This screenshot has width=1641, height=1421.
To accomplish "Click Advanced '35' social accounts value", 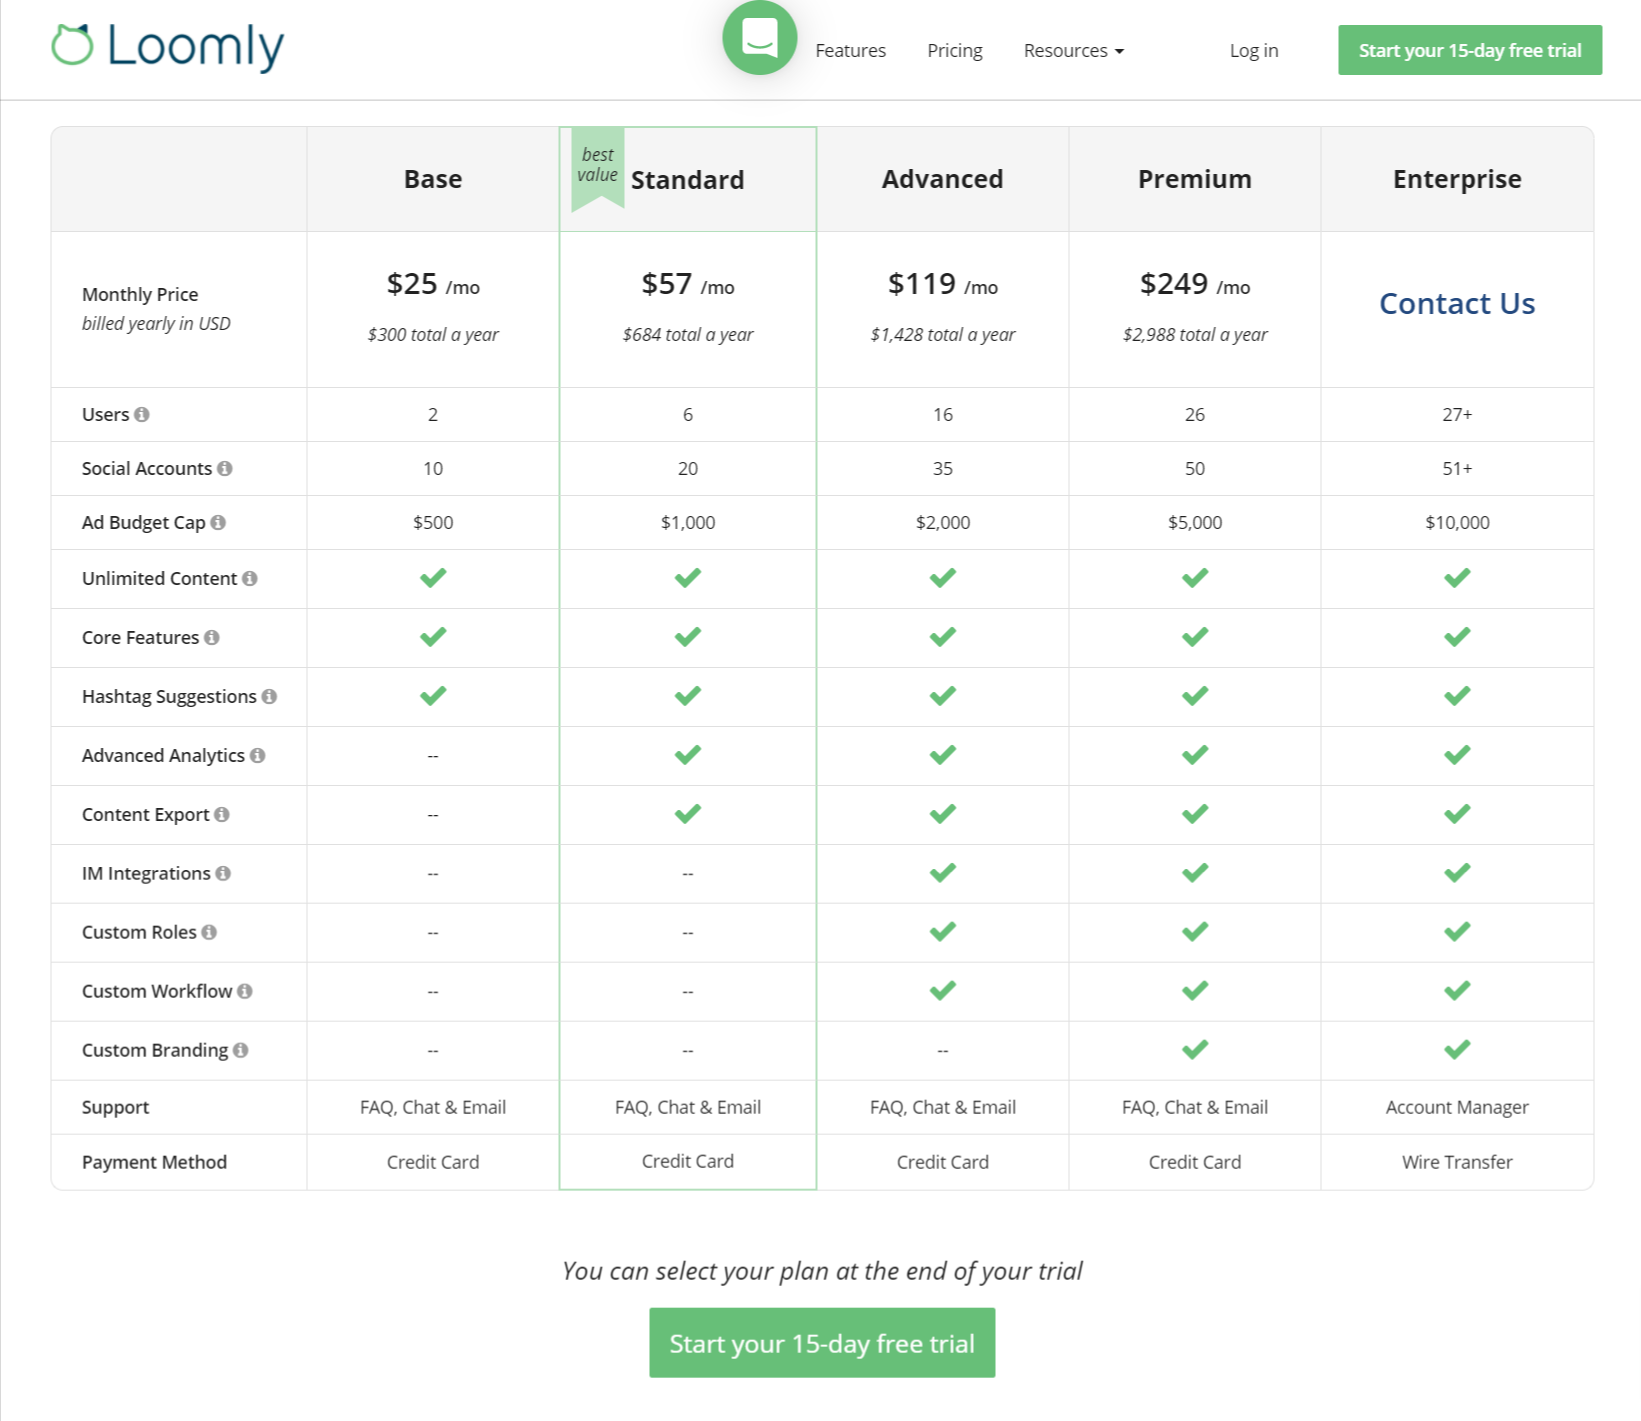I will pyautogui.click(x=943, y=468).
